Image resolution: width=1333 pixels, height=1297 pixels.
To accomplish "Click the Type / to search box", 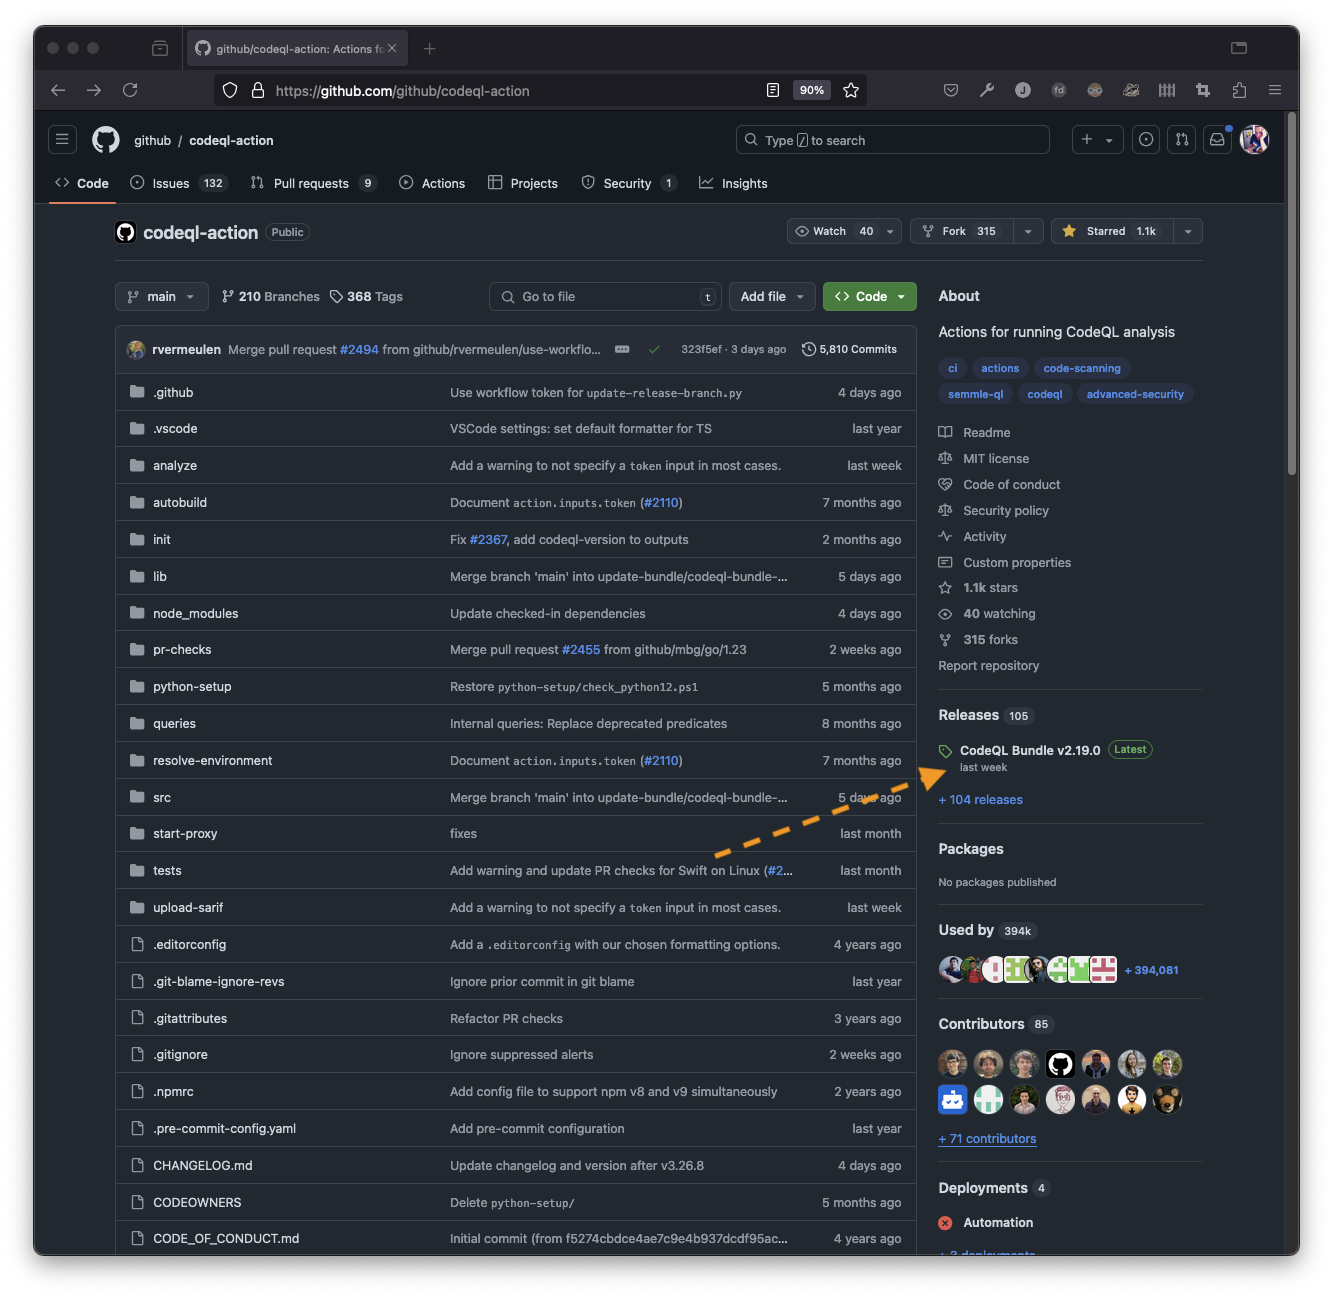I will click(x=893, y=140).
